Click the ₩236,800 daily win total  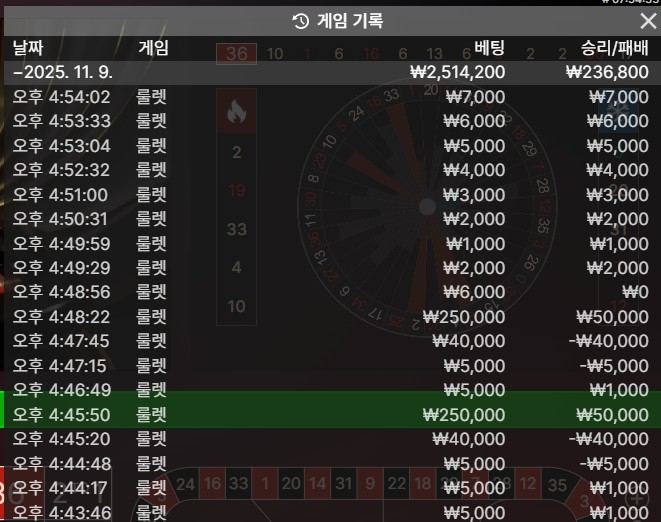606,72
